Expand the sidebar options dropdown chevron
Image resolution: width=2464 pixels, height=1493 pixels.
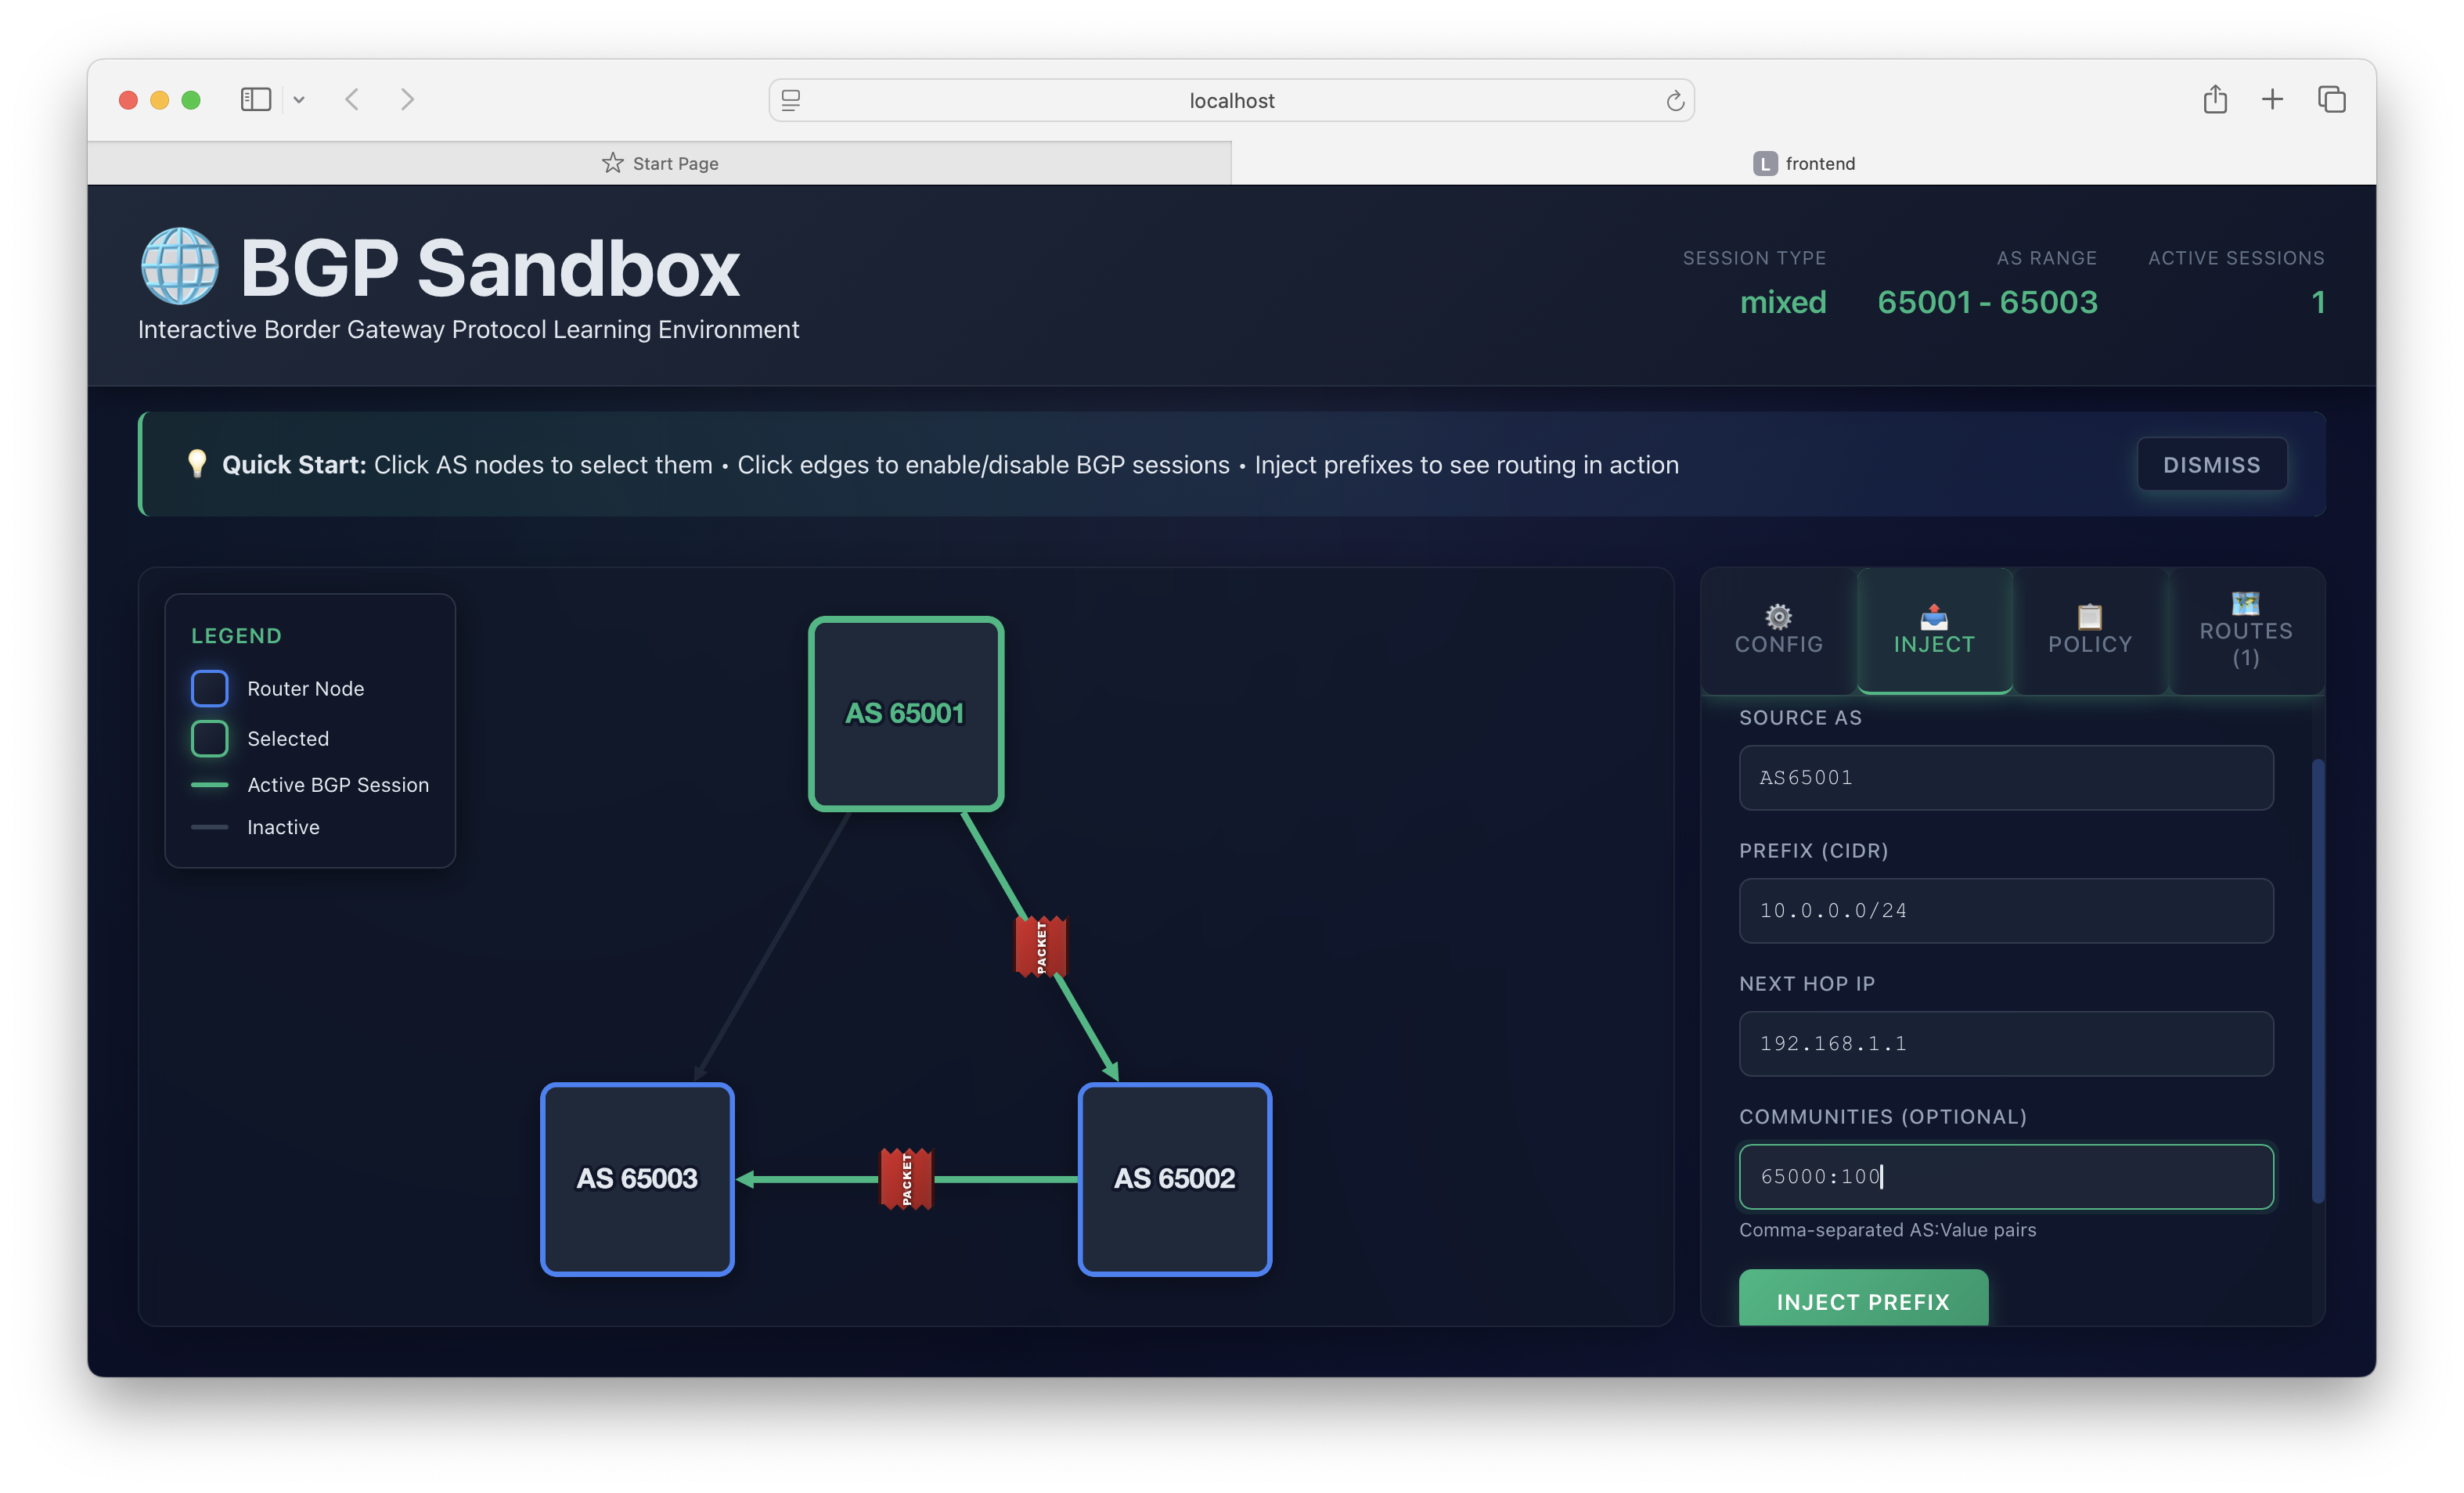coord(299,100)
